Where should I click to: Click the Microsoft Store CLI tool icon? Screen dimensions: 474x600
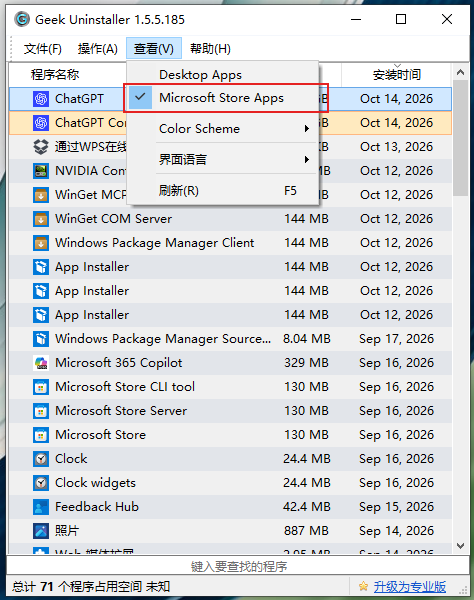click(x=41, y=387)
